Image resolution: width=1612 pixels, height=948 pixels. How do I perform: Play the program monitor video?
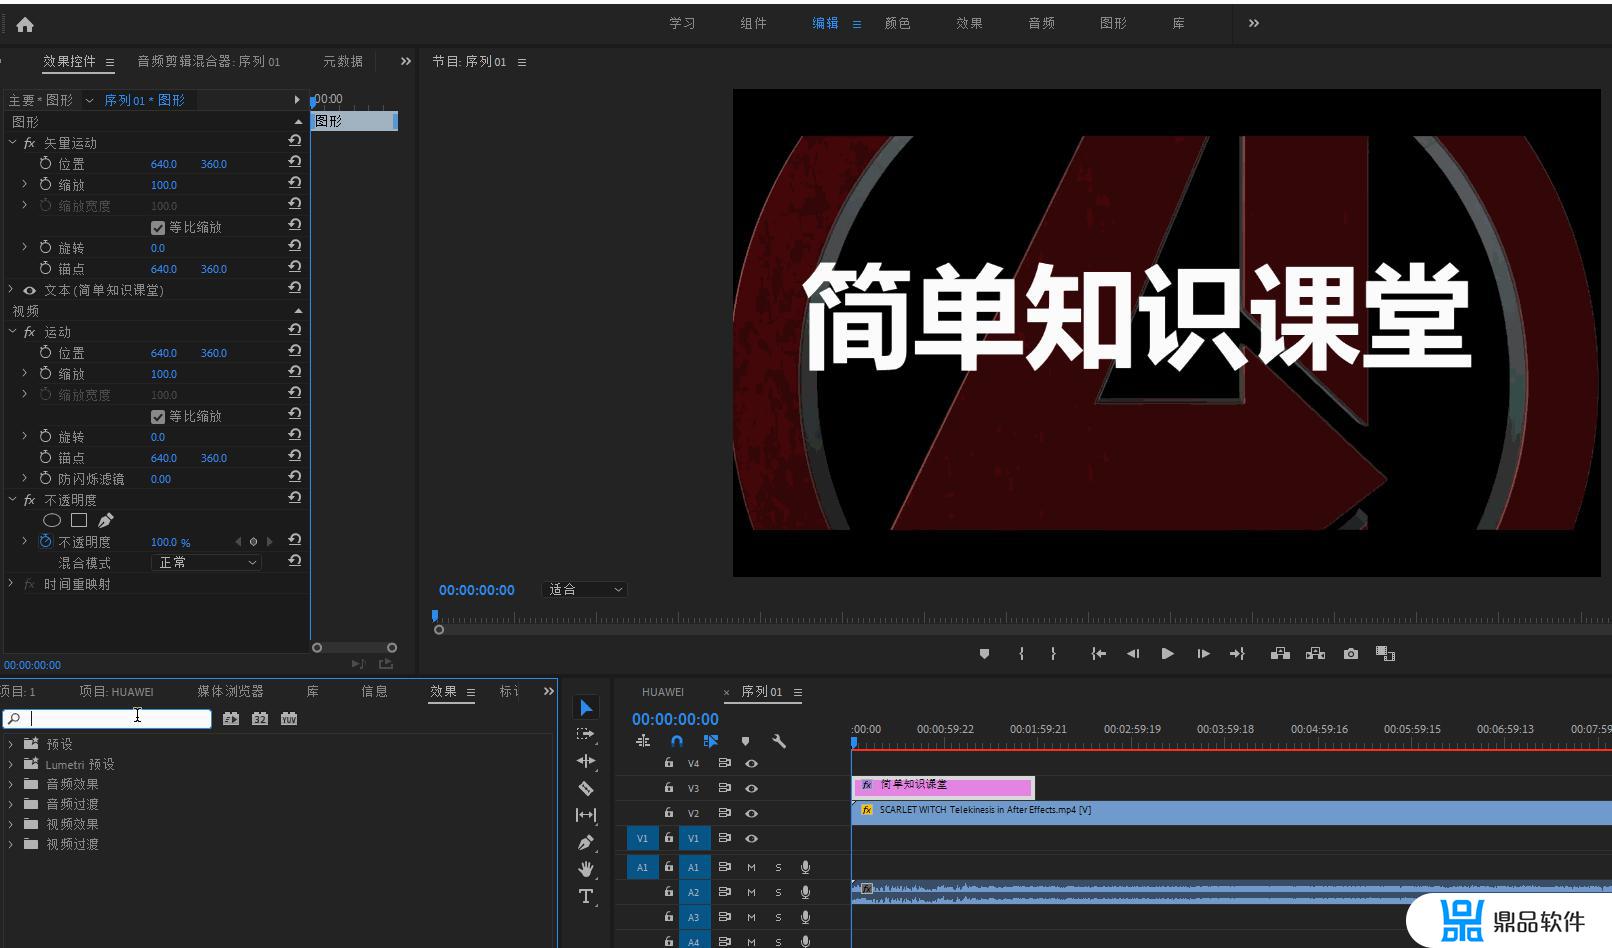click(1167, 654)
